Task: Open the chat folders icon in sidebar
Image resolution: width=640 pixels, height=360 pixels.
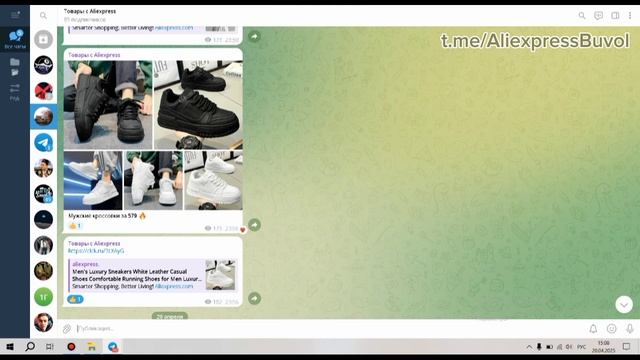Action: (x=15, y=67)
